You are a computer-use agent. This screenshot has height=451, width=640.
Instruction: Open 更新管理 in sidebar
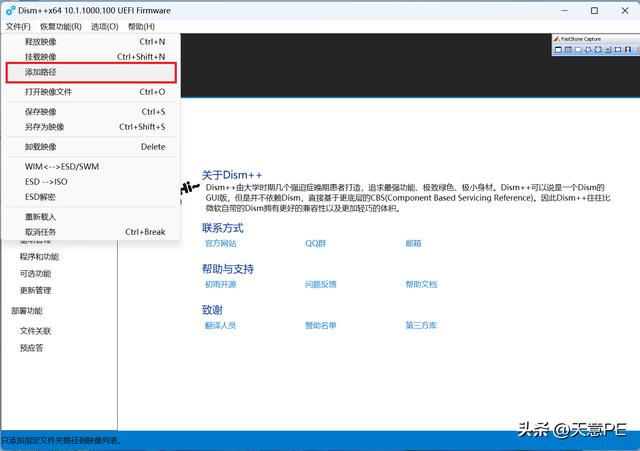[36, 291]
